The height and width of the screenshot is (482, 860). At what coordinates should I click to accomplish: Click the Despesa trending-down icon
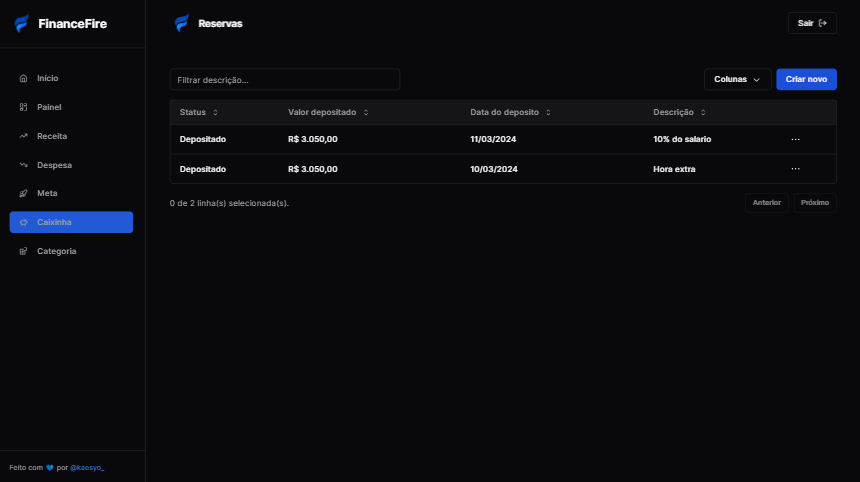[24, 165]
